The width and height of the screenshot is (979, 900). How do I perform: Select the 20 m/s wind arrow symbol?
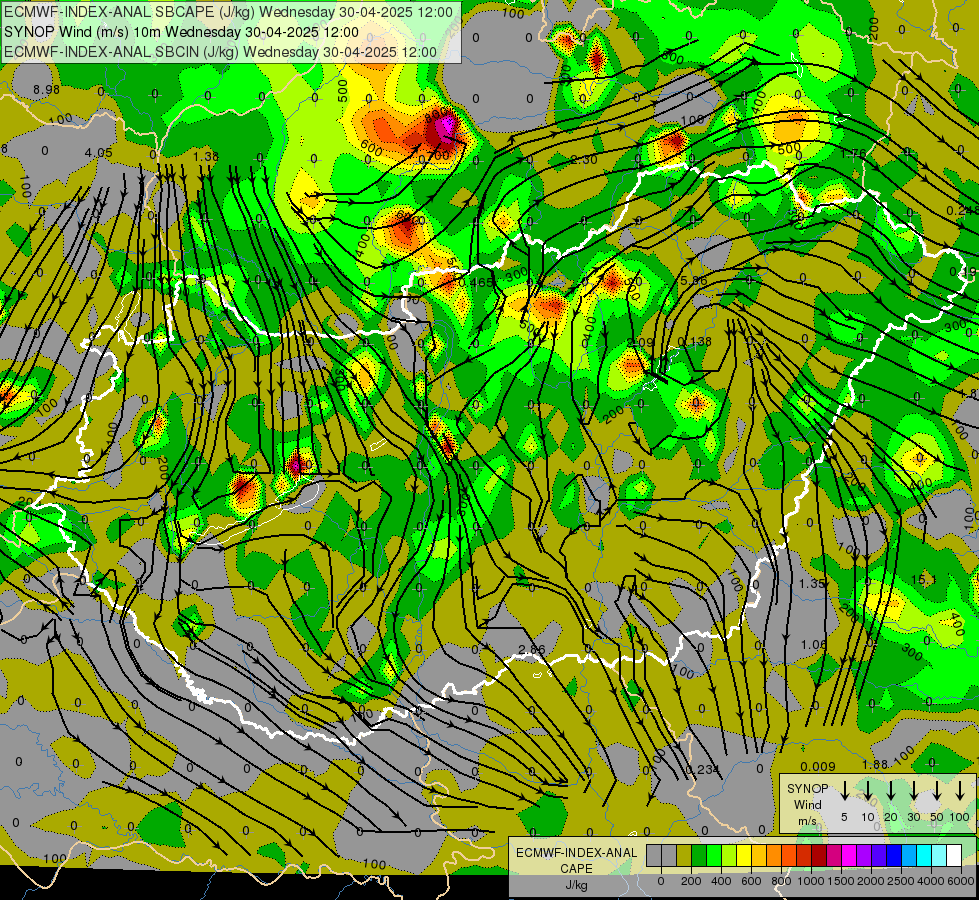tap(891, 791)
